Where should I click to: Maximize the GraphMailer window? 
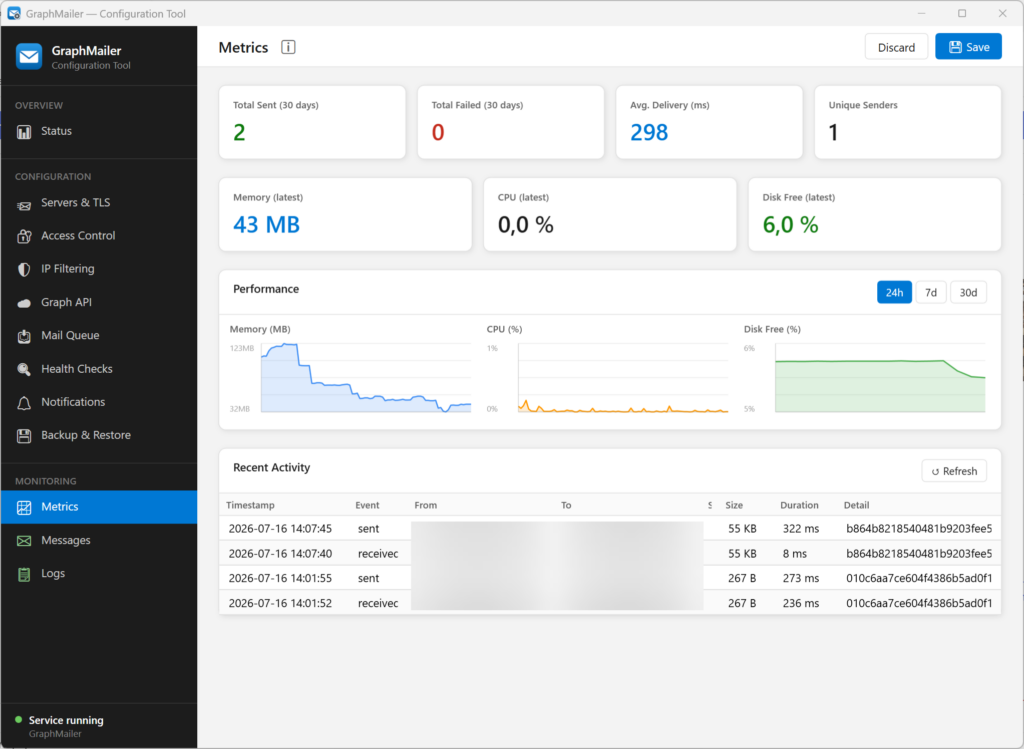click(962, 13)
